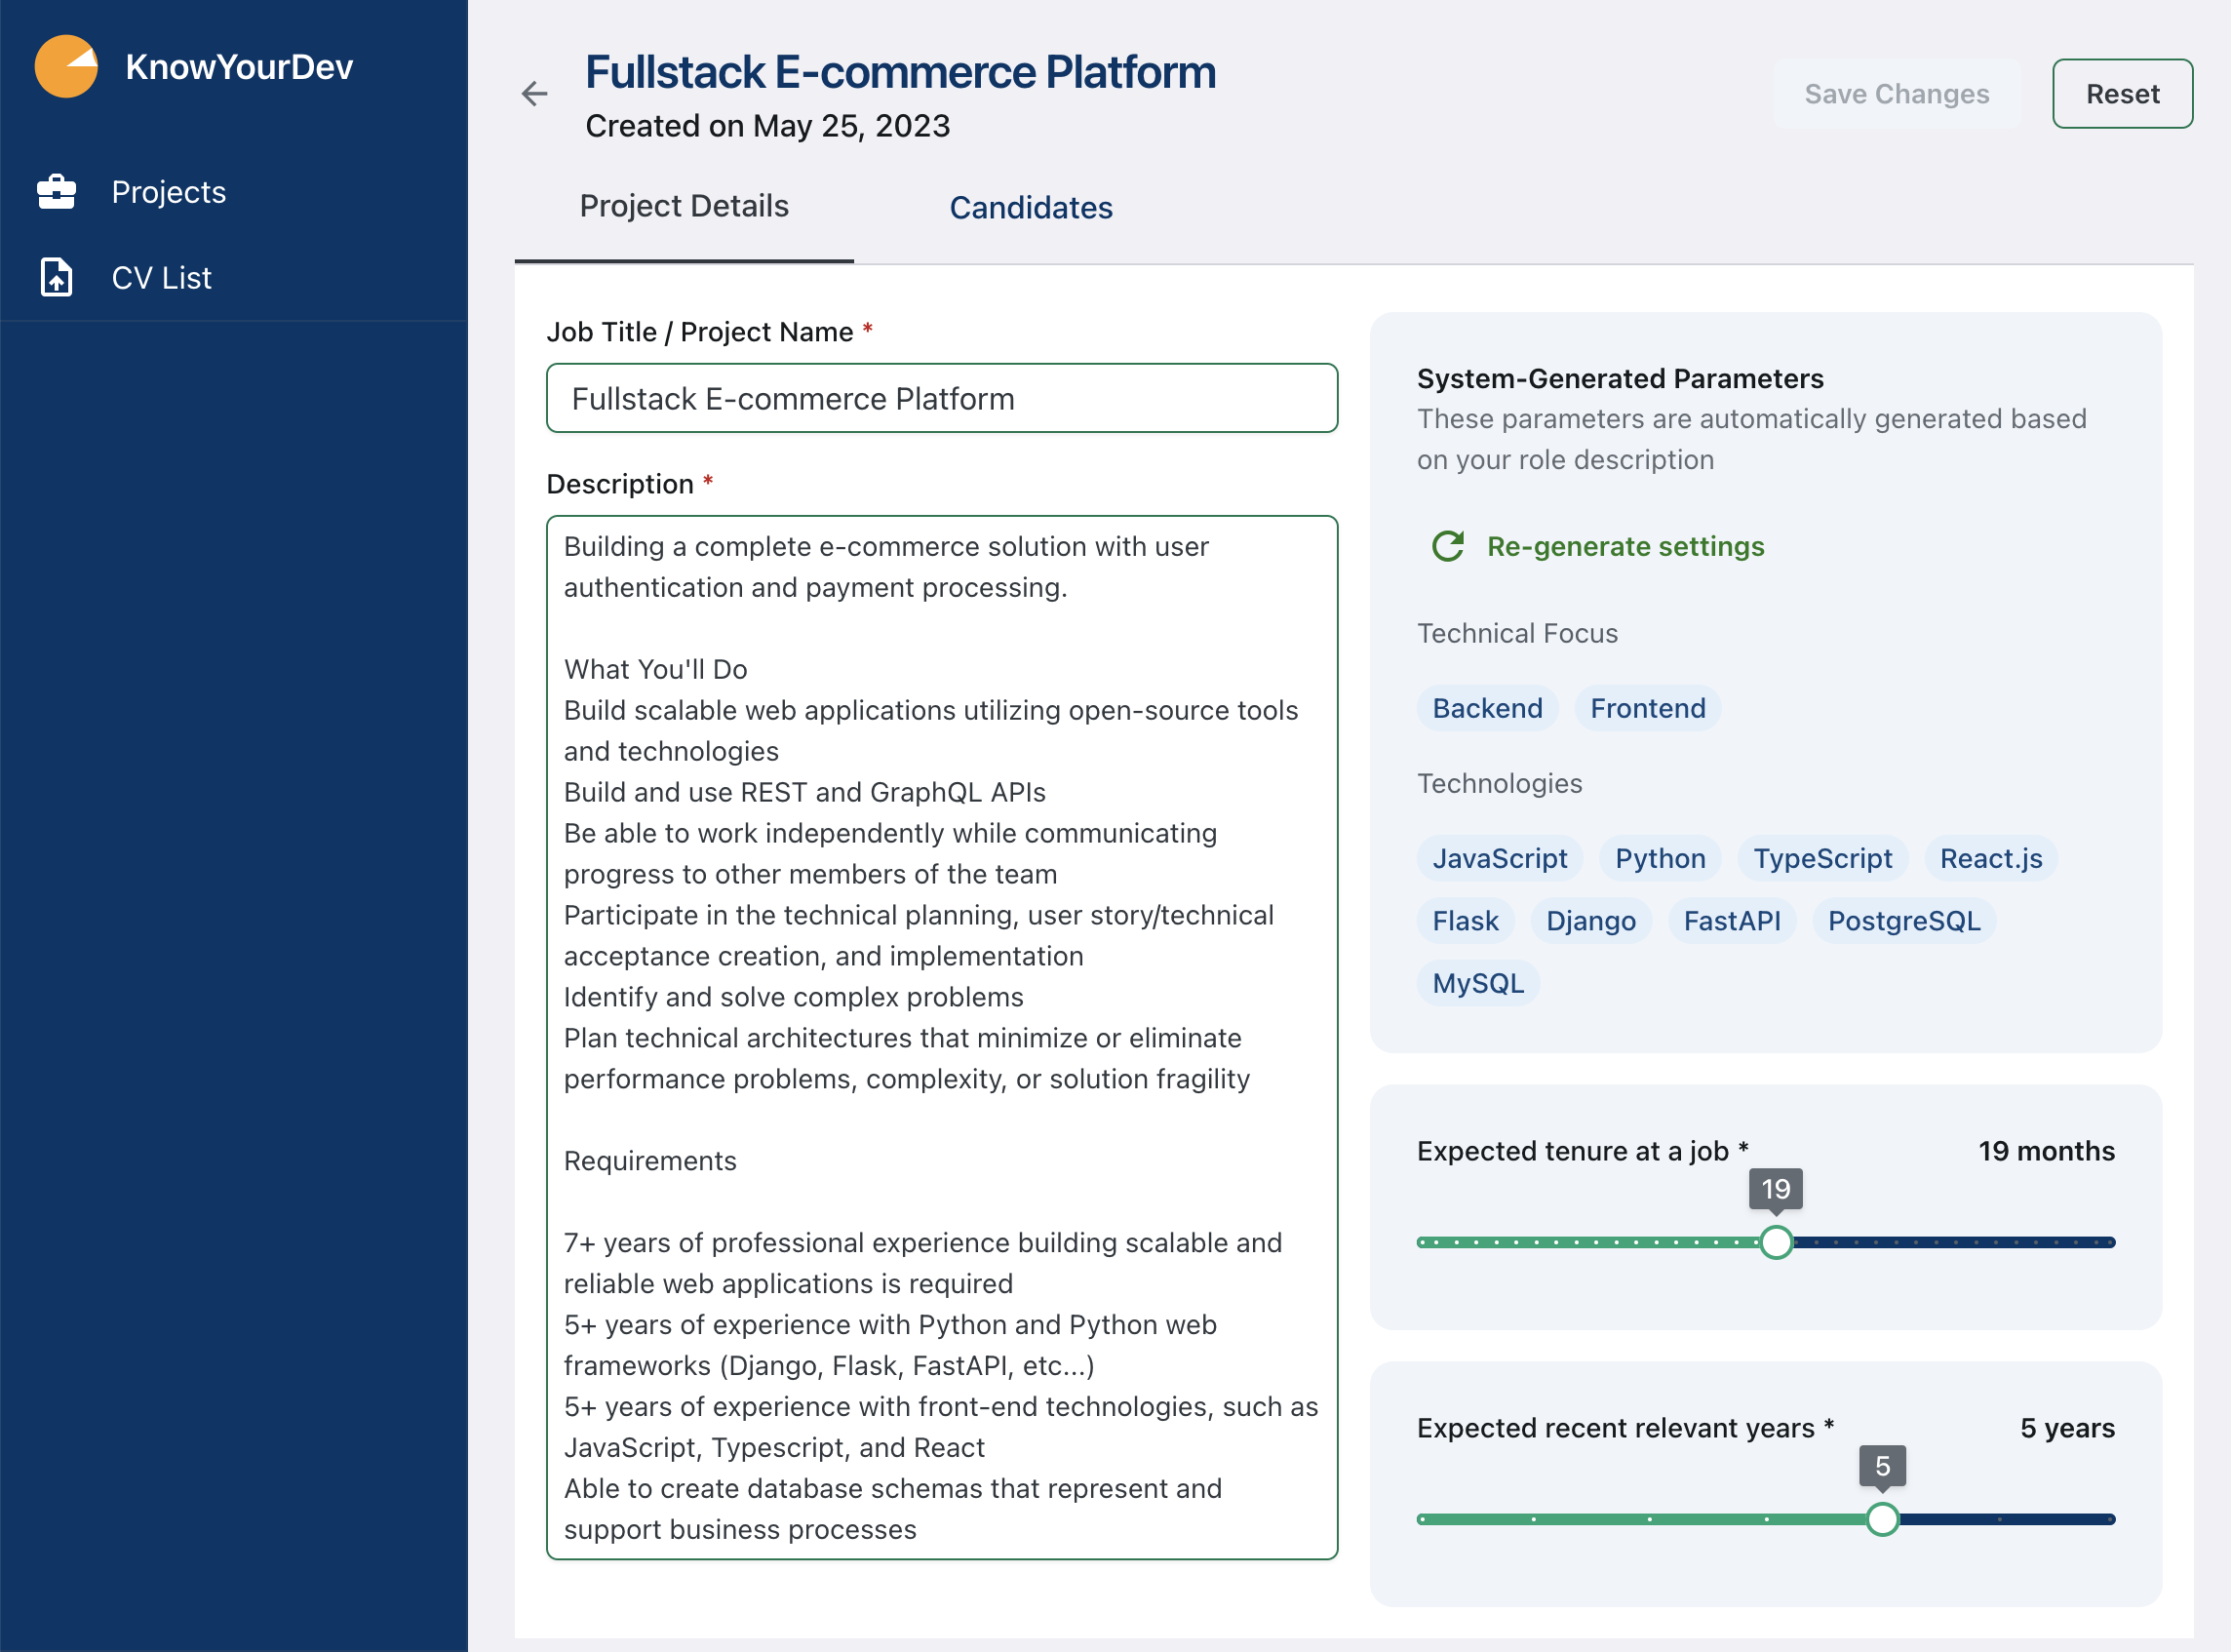This screenshot has height=1652, width=2231.
Task: Click the Reset button
Action: [2122, 93]
